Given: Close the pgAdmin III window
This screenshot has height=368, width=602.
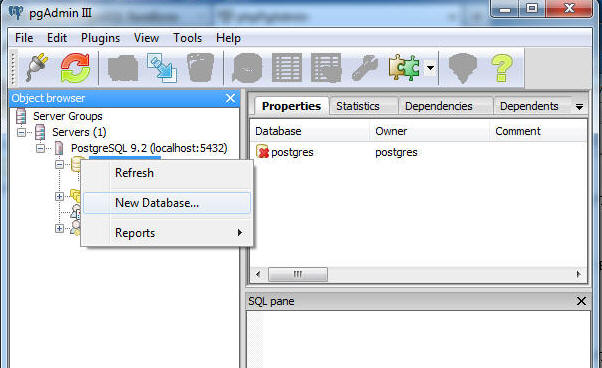Looking at the screenshot, I should 569,8.
